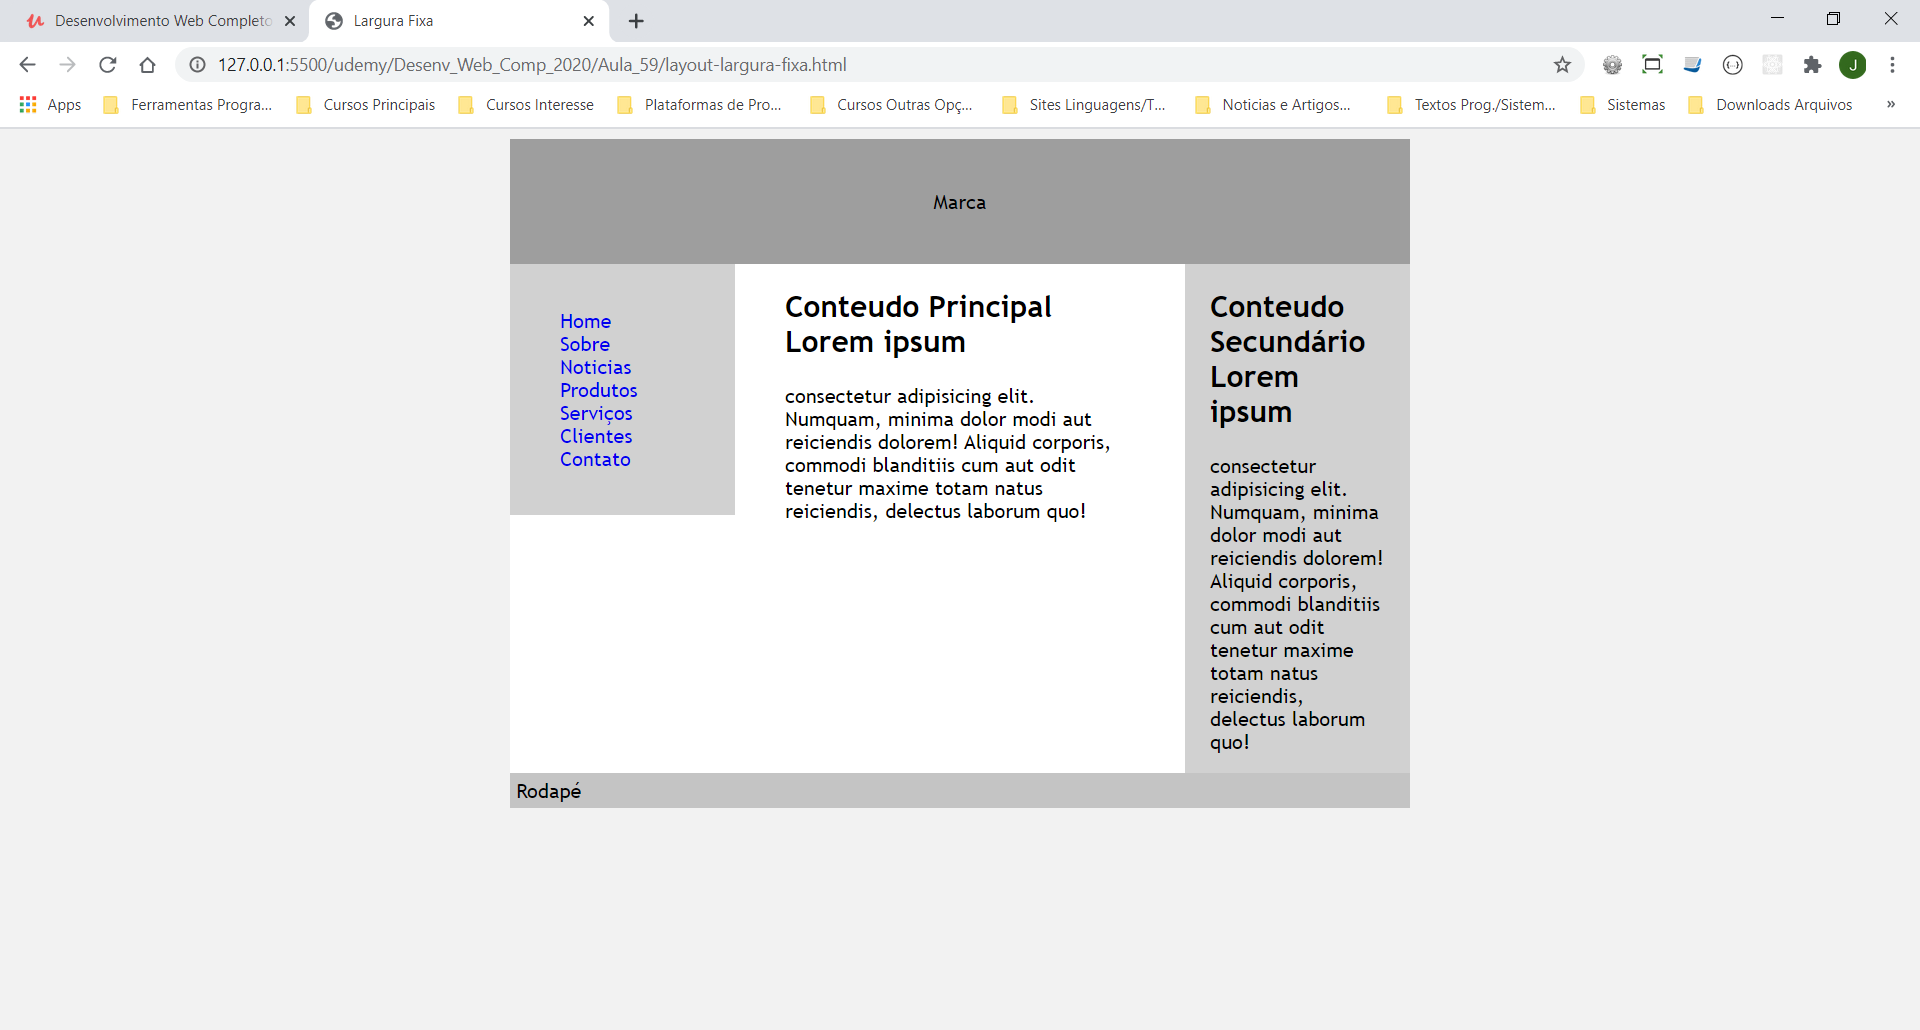Restore down the browser window
1920x1030 pixels.
(1833, 19)
